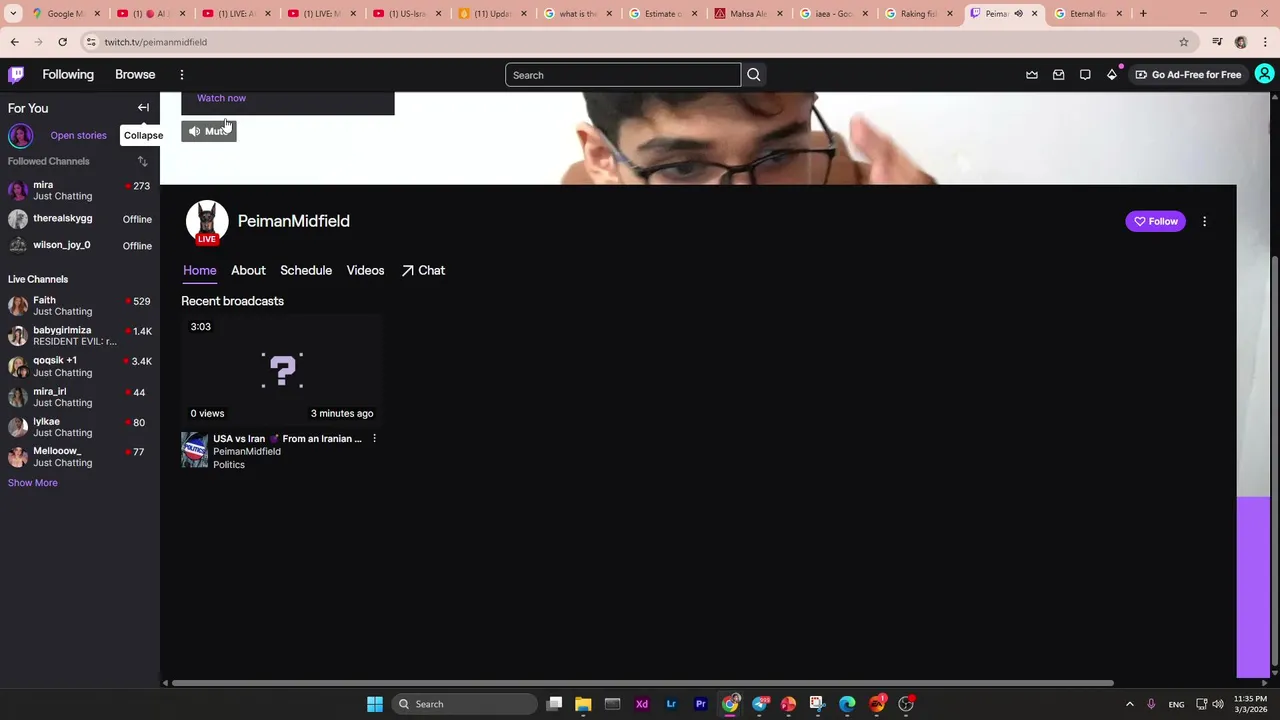
Task: Open the broadcast video options menu
Action: [374, 439]
